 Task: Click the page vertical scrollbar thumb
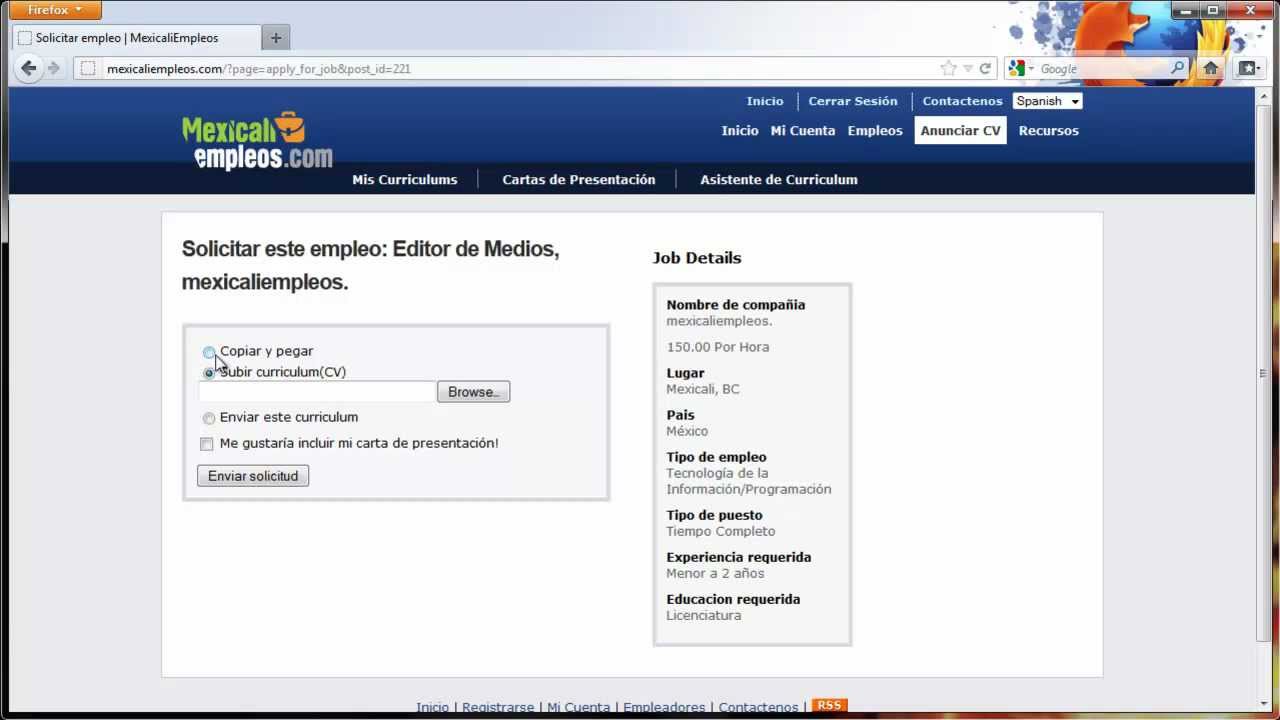(1263, 372)
